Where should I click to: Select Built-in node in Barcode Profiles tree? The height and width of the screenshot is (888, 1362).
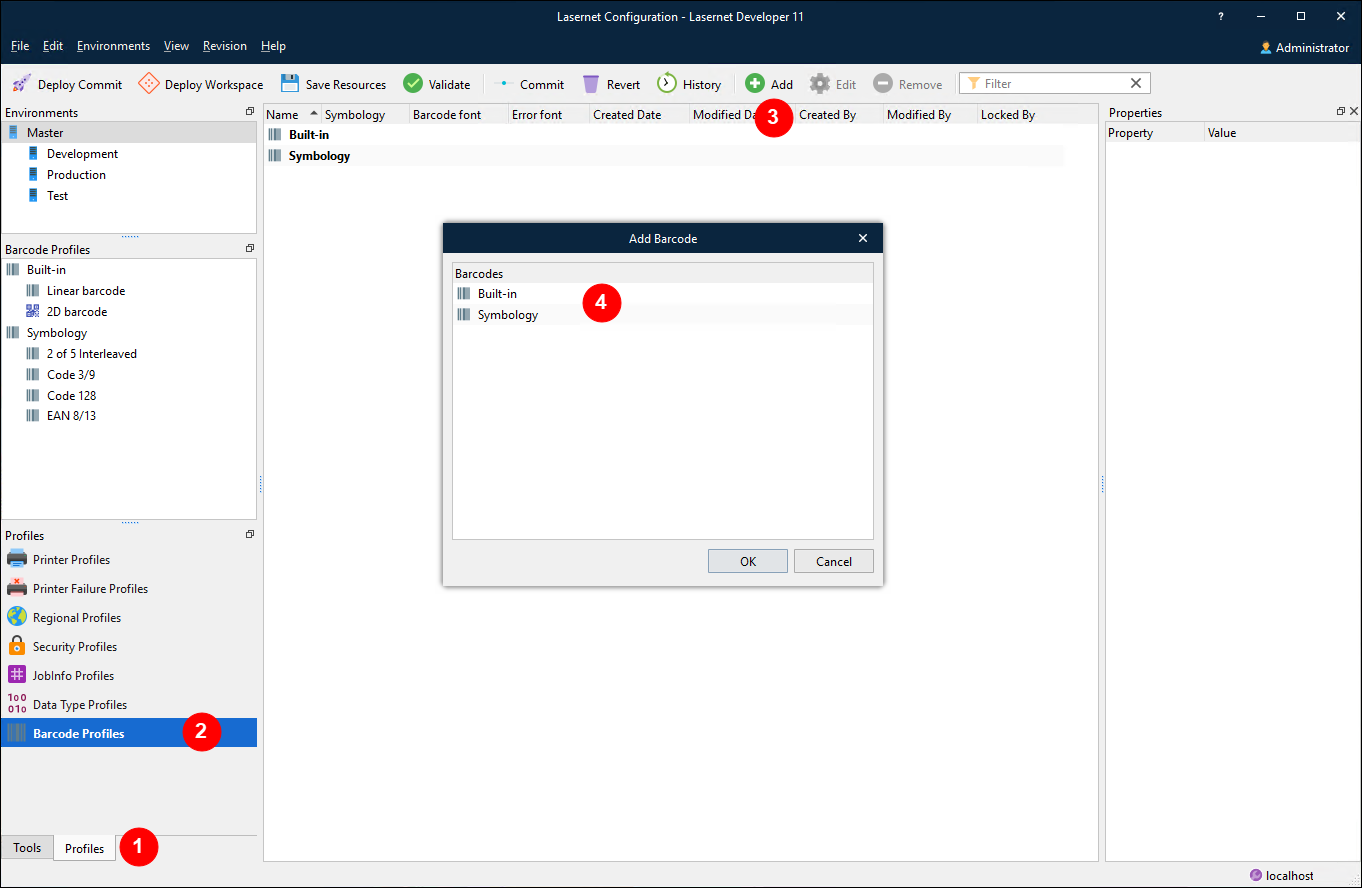(x=46, y=269)
